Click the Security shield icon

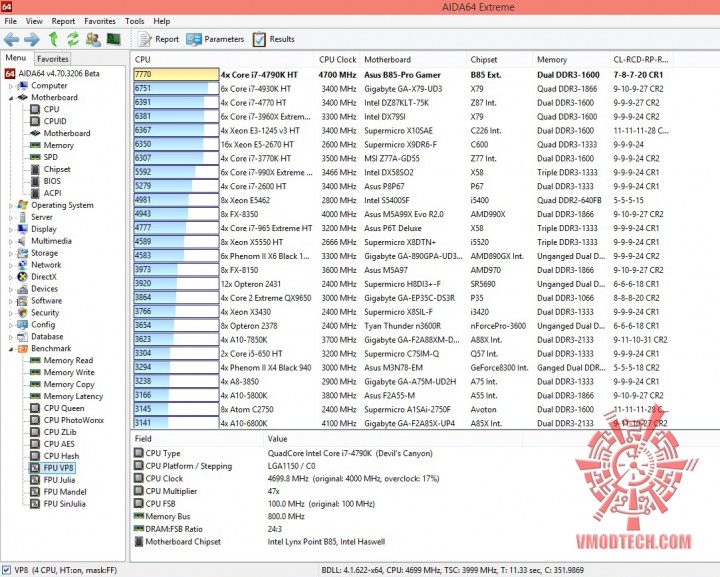(22, 313)
